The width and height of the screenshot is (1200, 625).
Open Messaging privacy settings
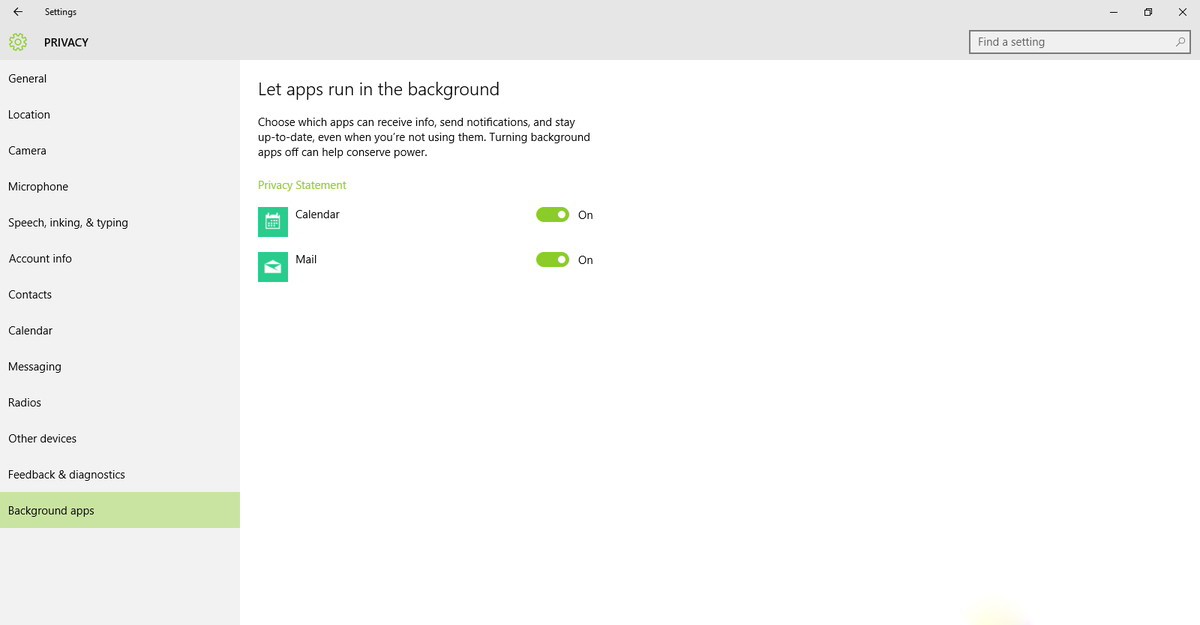[x=35, y=367]
